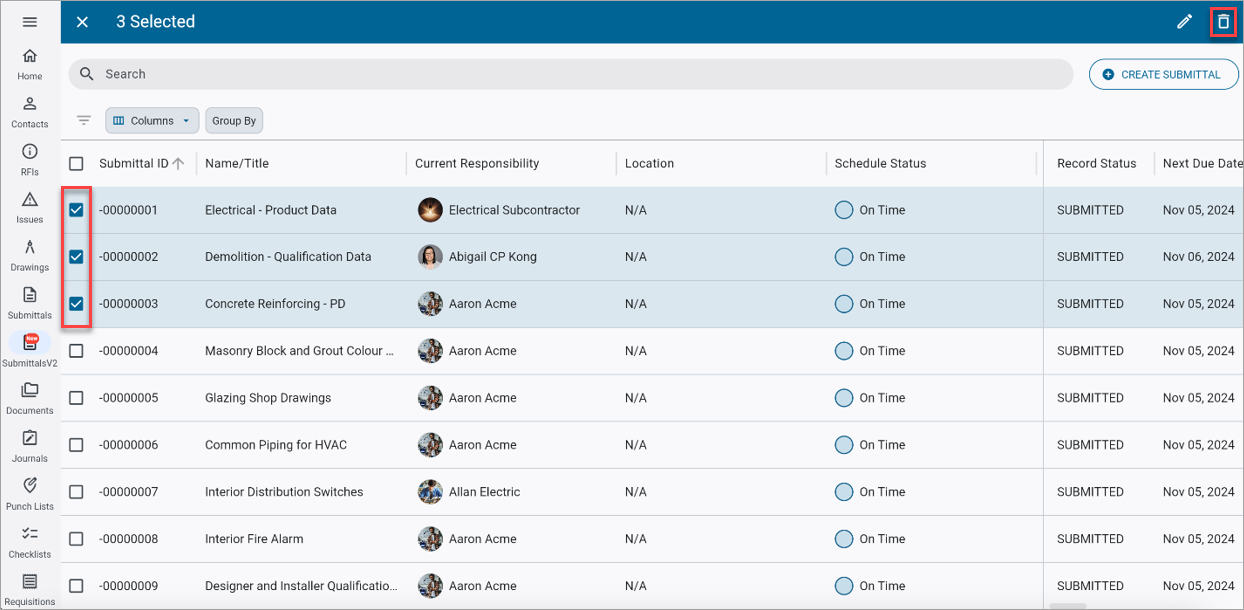Open Checklists module in sidebar
The width and height of the screenshot is (1244, 610).
pyautogui.click(x=30, y=543)
